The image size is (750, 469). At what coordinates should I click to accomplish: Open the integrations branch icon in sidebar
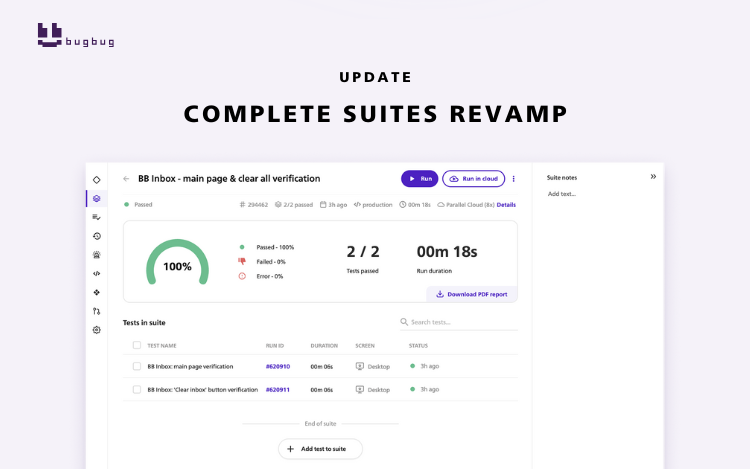click(x=96, y=311)
